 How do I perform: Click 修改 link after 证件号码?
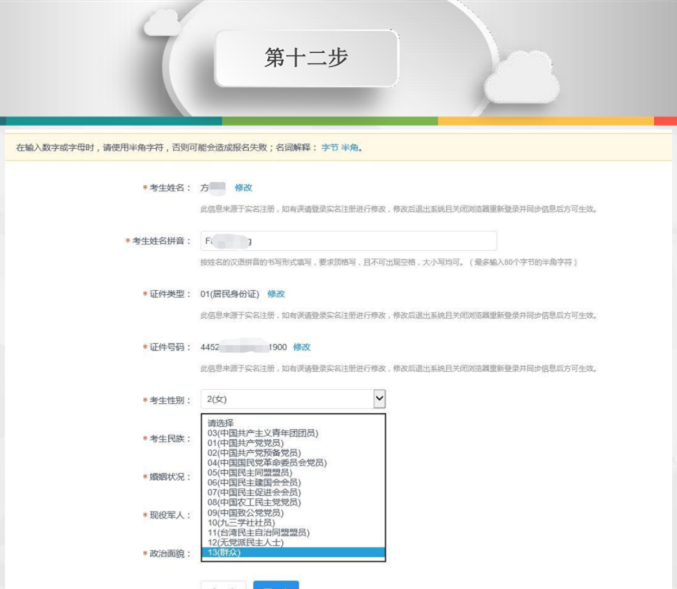[301, 347]
